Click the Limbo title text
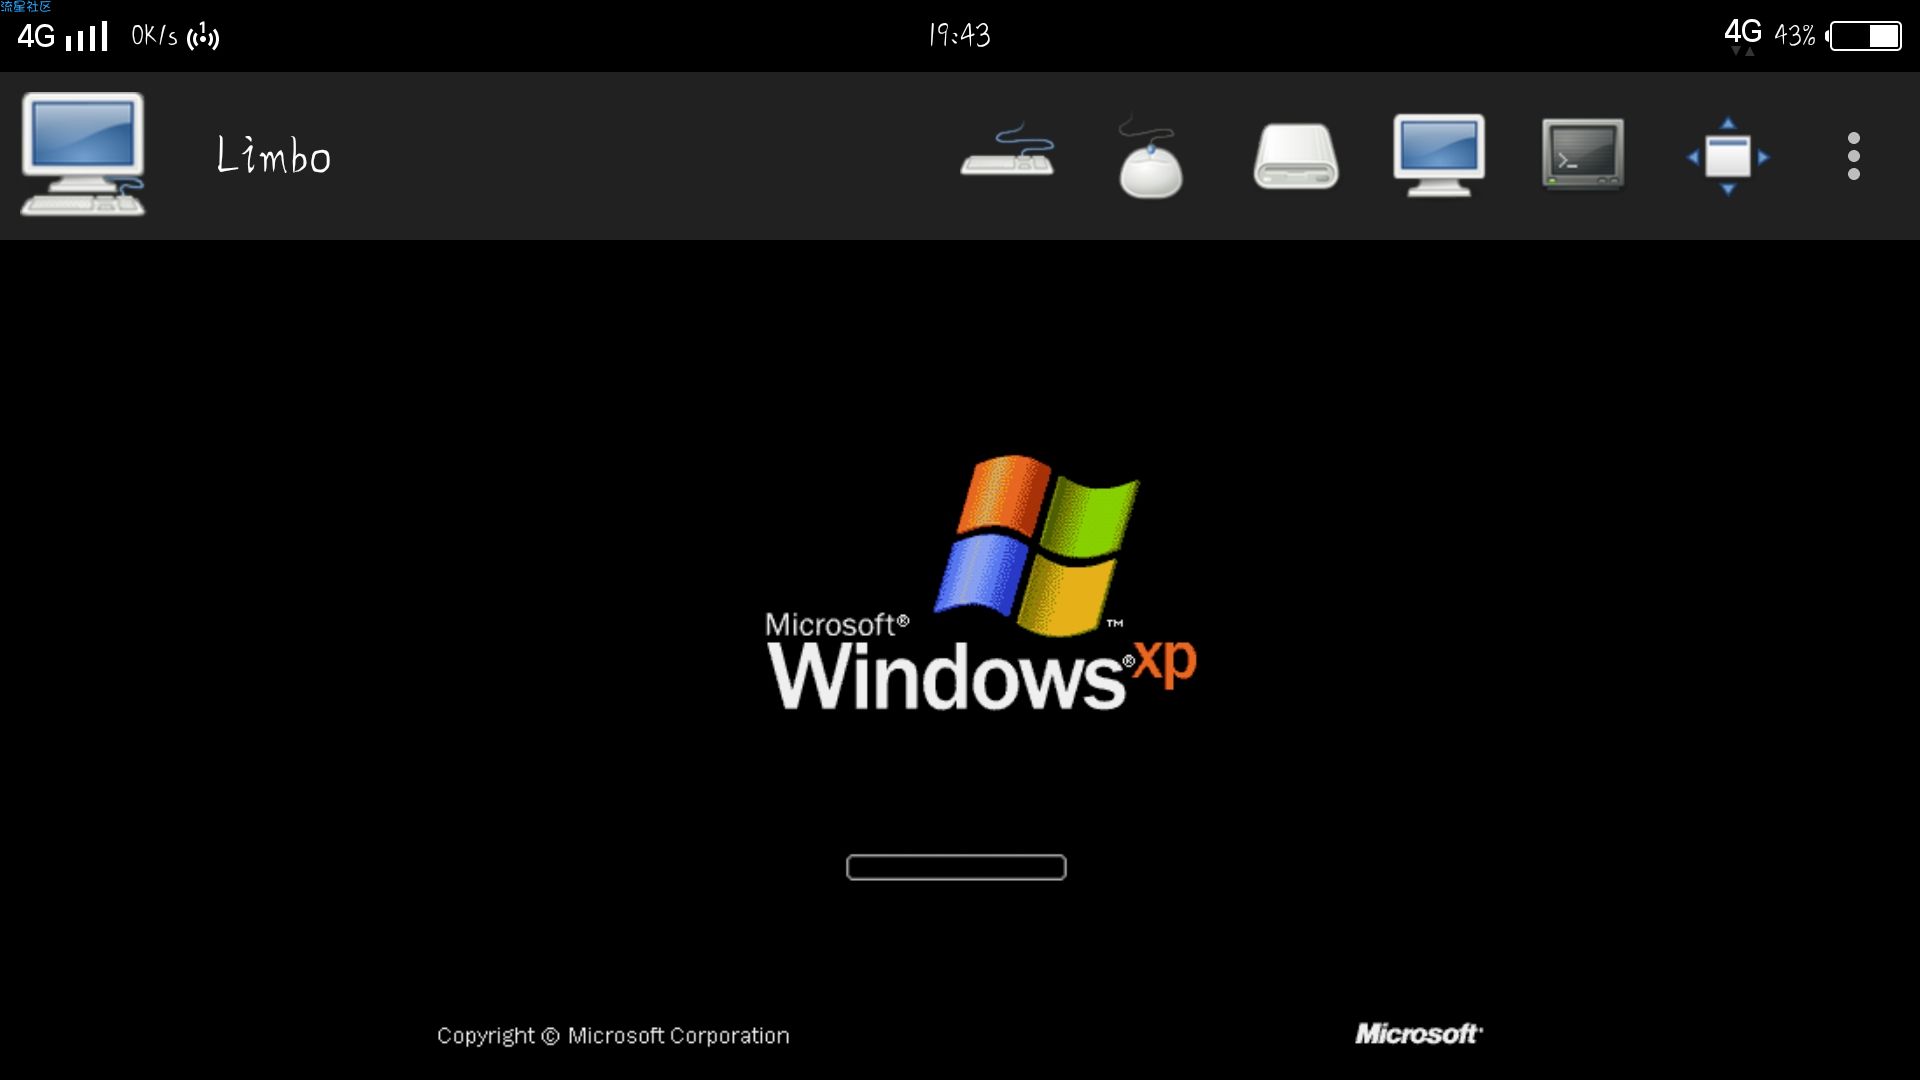This screenshot has width=1920, height=1080. point(273,155)
